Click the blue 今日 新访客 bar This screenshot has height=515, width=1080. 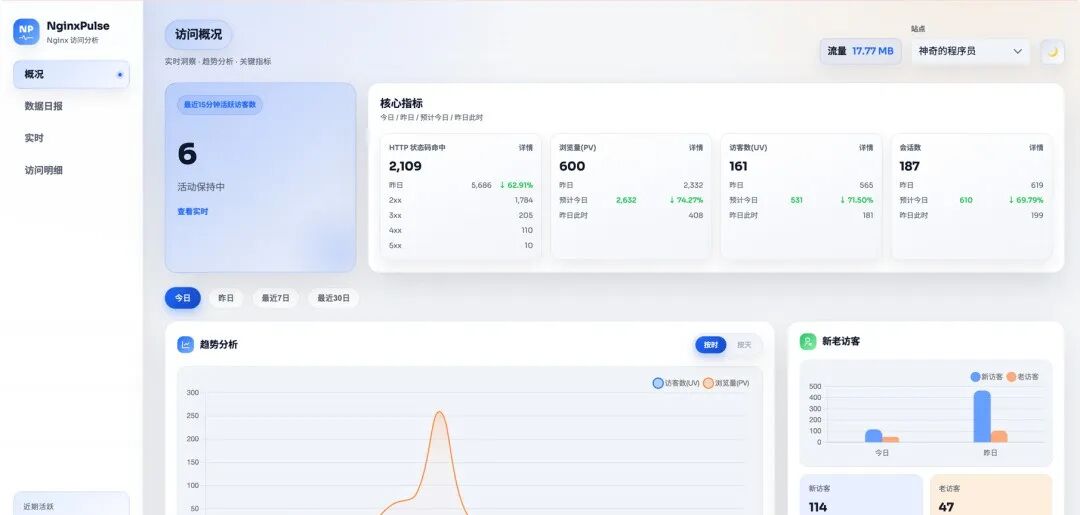click(873, 436)
